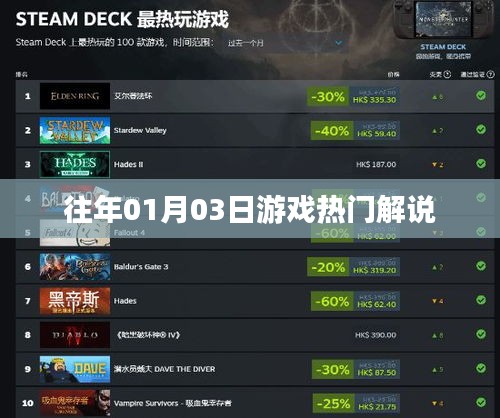Click the Steam Deck device image
The height and width of the screenshot is (418, 500).
click(443, 20)
